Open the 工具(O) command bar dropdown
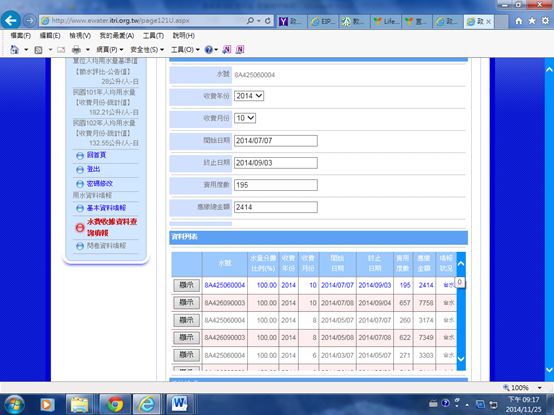Screen dimensions: 554x415 (x=185, y=50)
